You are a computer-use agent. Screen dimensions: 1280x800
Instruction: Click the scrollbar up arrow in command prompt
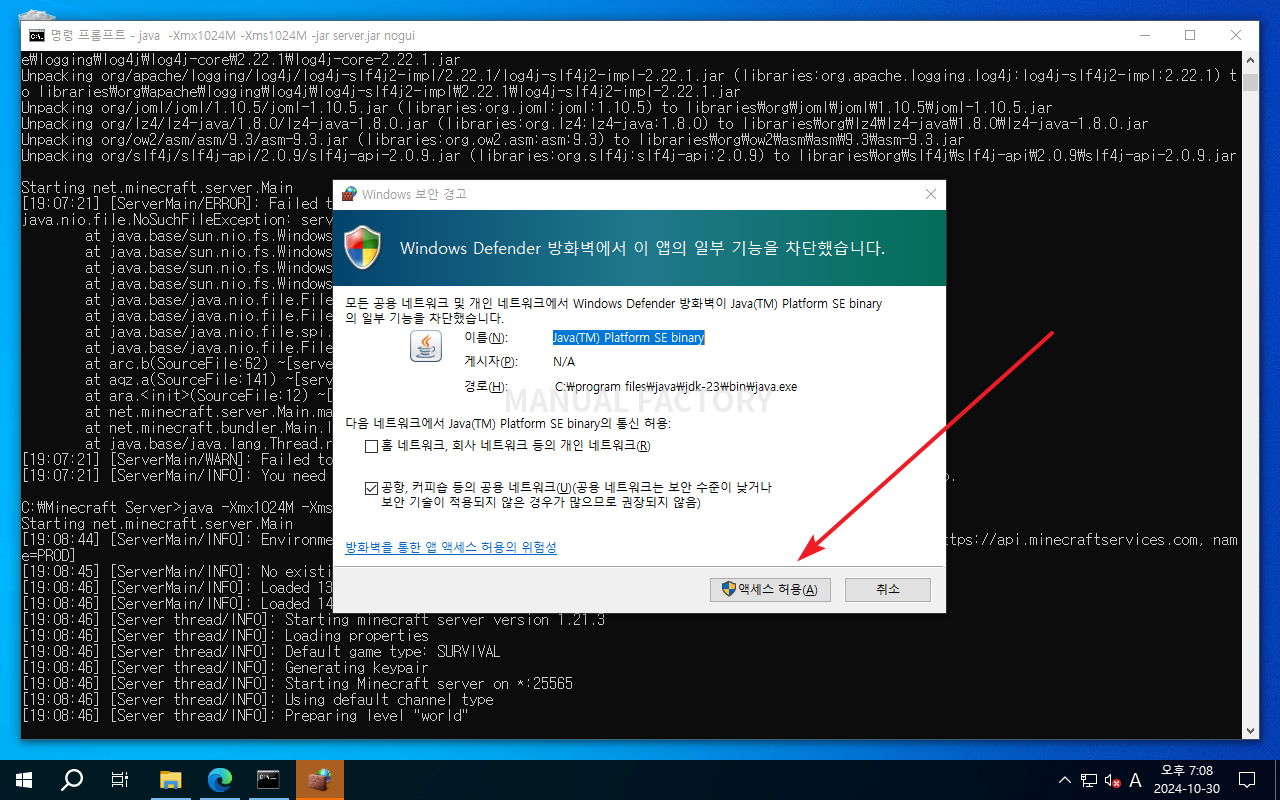(1250, 60)
